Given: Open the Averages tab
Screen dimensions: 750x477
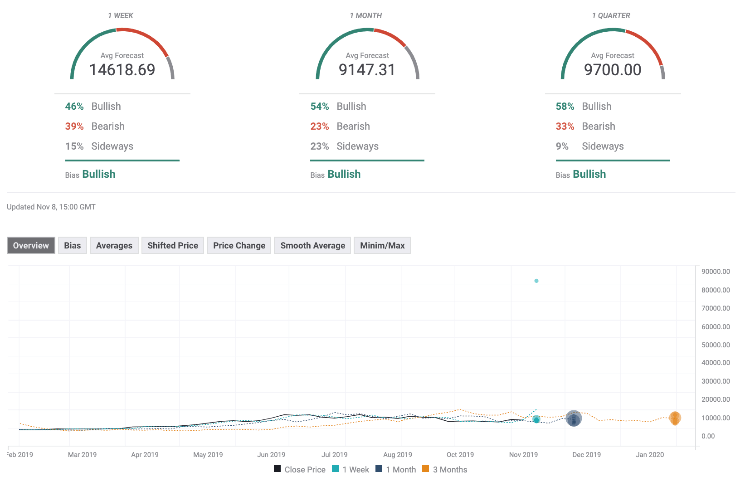Looking at the screenshot, I should [114, 245].
